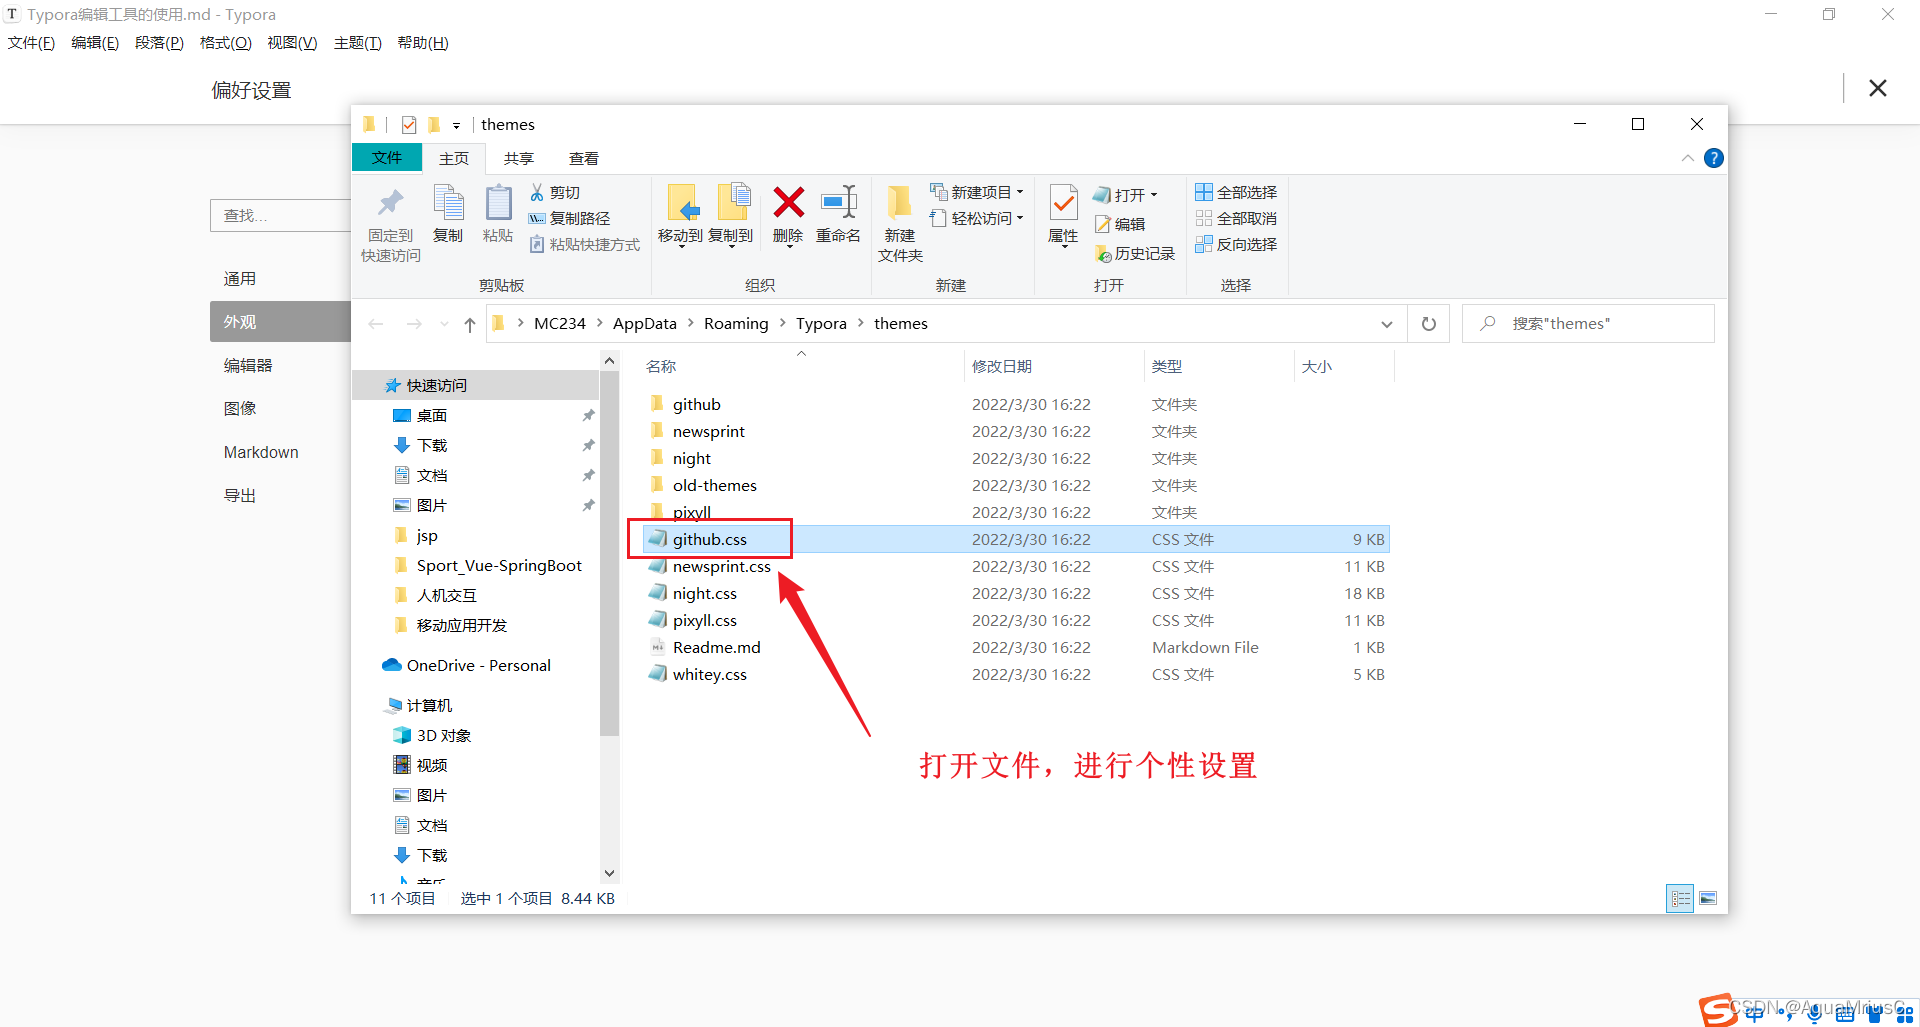Viewport: 1920px width, 1027px height.
Task: Click Edit in the Open group
Action: (1120, 224)
